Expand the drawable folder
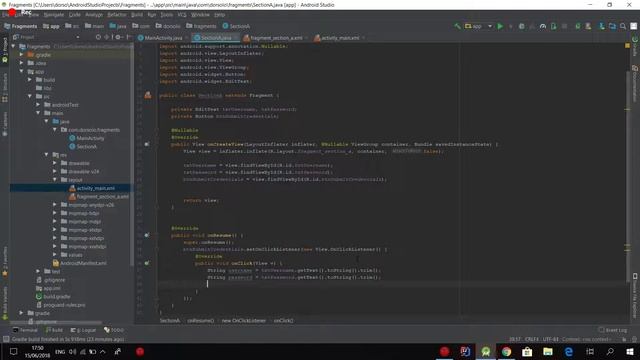640x360 pixels. pos(54,163)
